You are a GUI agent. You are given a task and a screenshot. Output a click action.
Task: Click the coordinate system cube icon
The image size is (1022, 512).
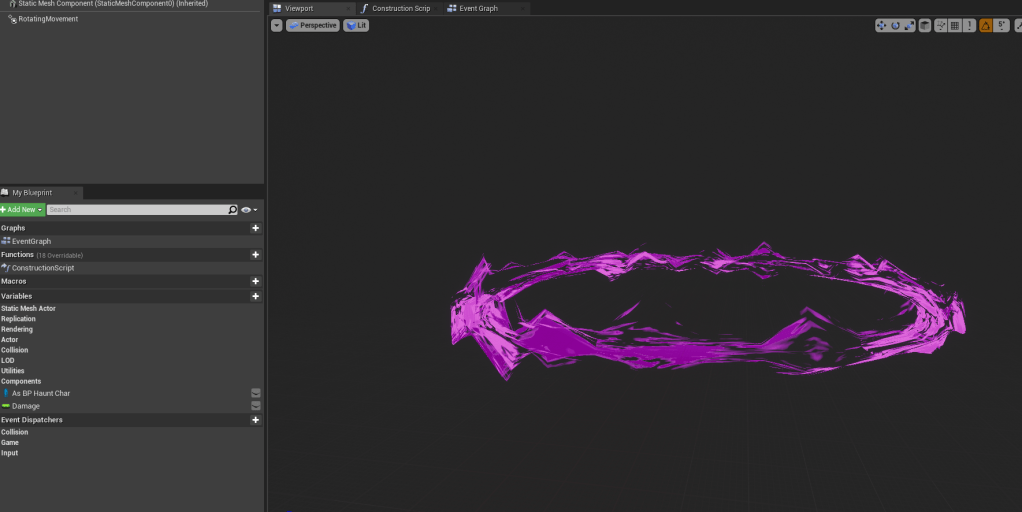point(925,26)
